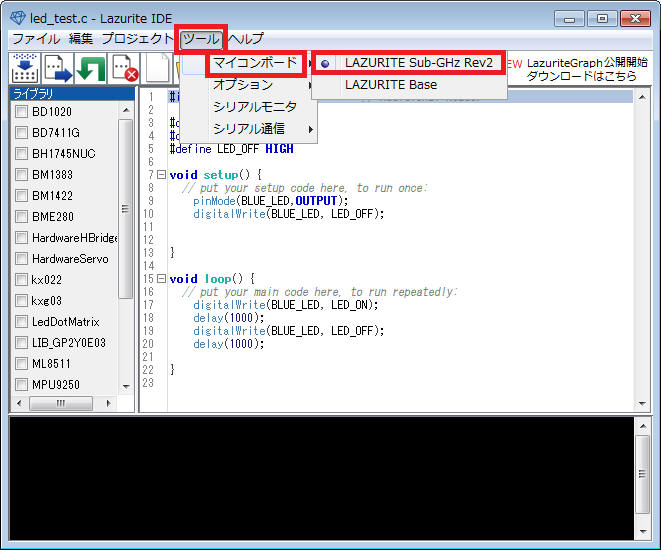Click the build and write to board icon
Image resolution: width=661 pixels, height=550 pixels.
[x=24, y=68]
